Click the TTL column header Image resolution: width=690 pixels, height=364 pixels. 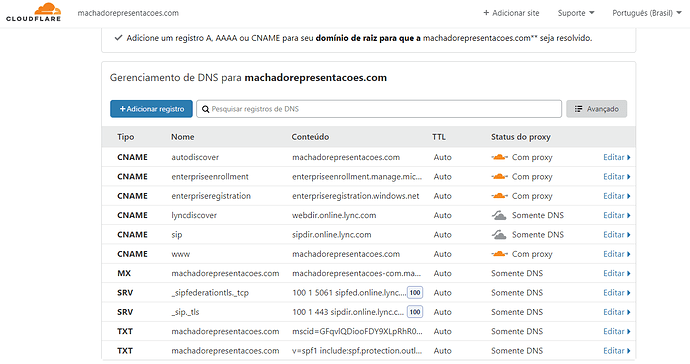pyautogui.click(x=439, y=137)
